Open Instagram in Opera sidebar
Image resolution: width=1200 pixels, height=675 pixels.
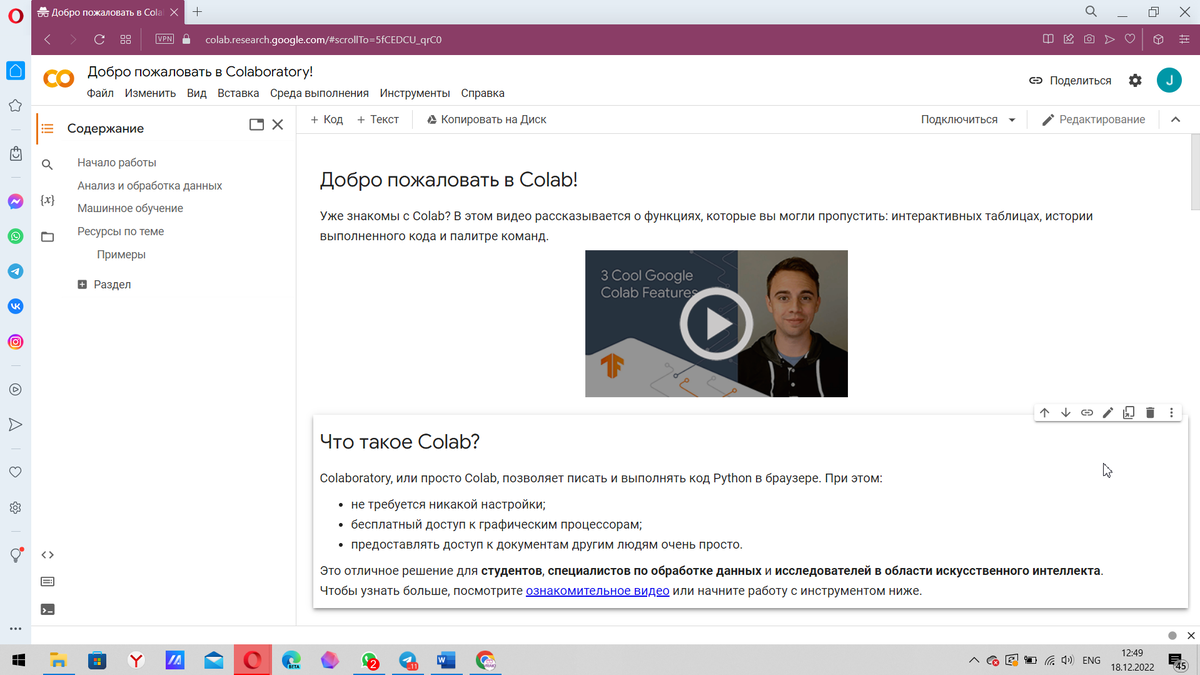tap(15, 341)
